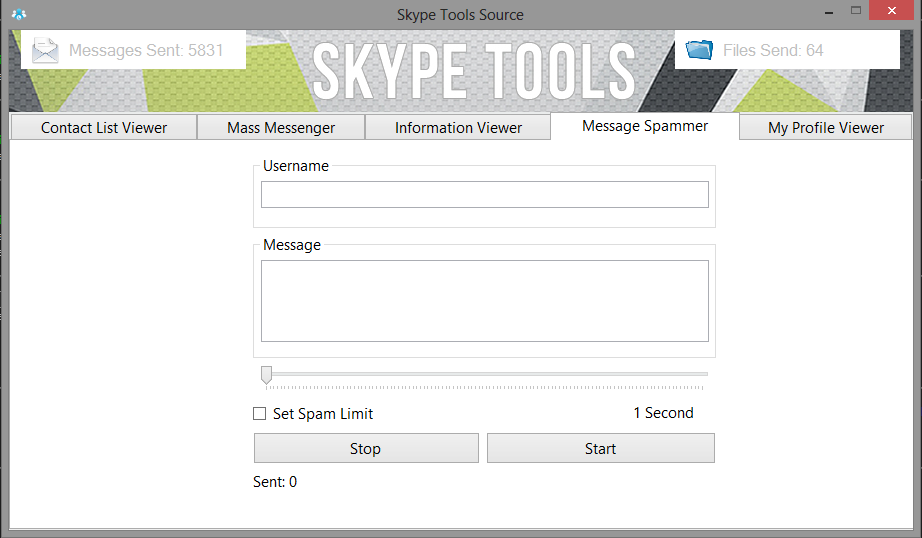Image resolution: width=922 pixels, height=538 pixels.
Task: Click the Stop button
Action: [366, 448]
